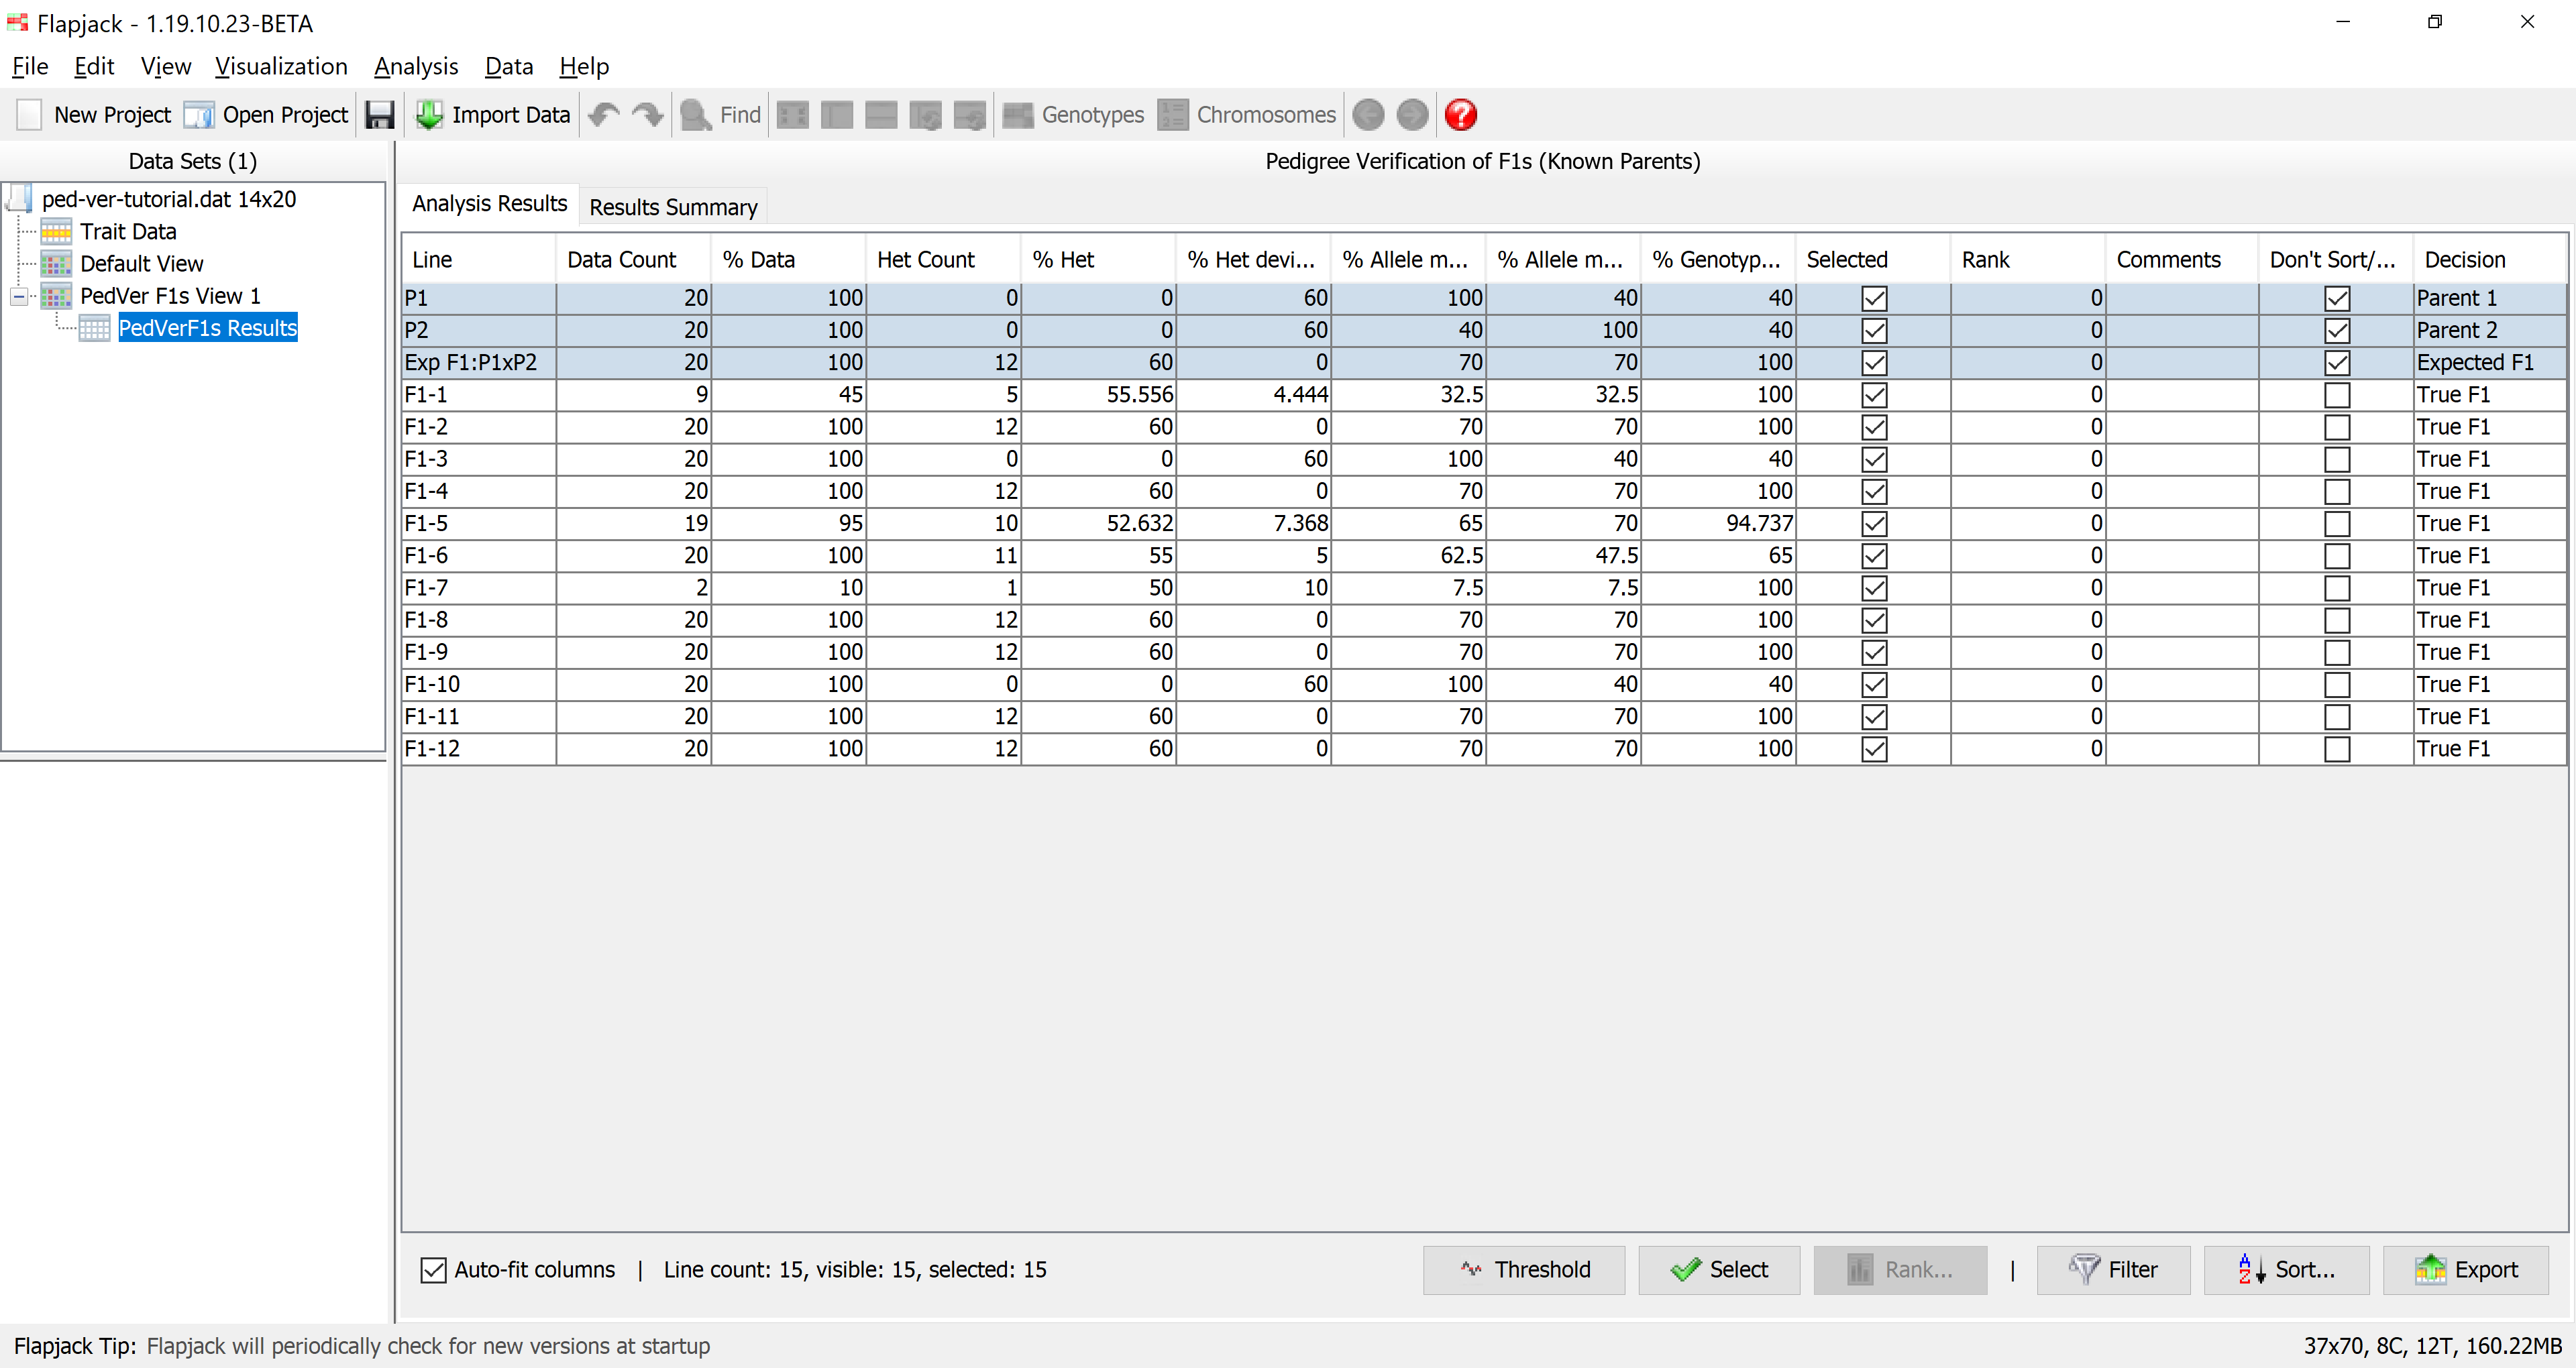Click the Open Project toolbar icon
Screen dimensions: 2576x1368
199,115
